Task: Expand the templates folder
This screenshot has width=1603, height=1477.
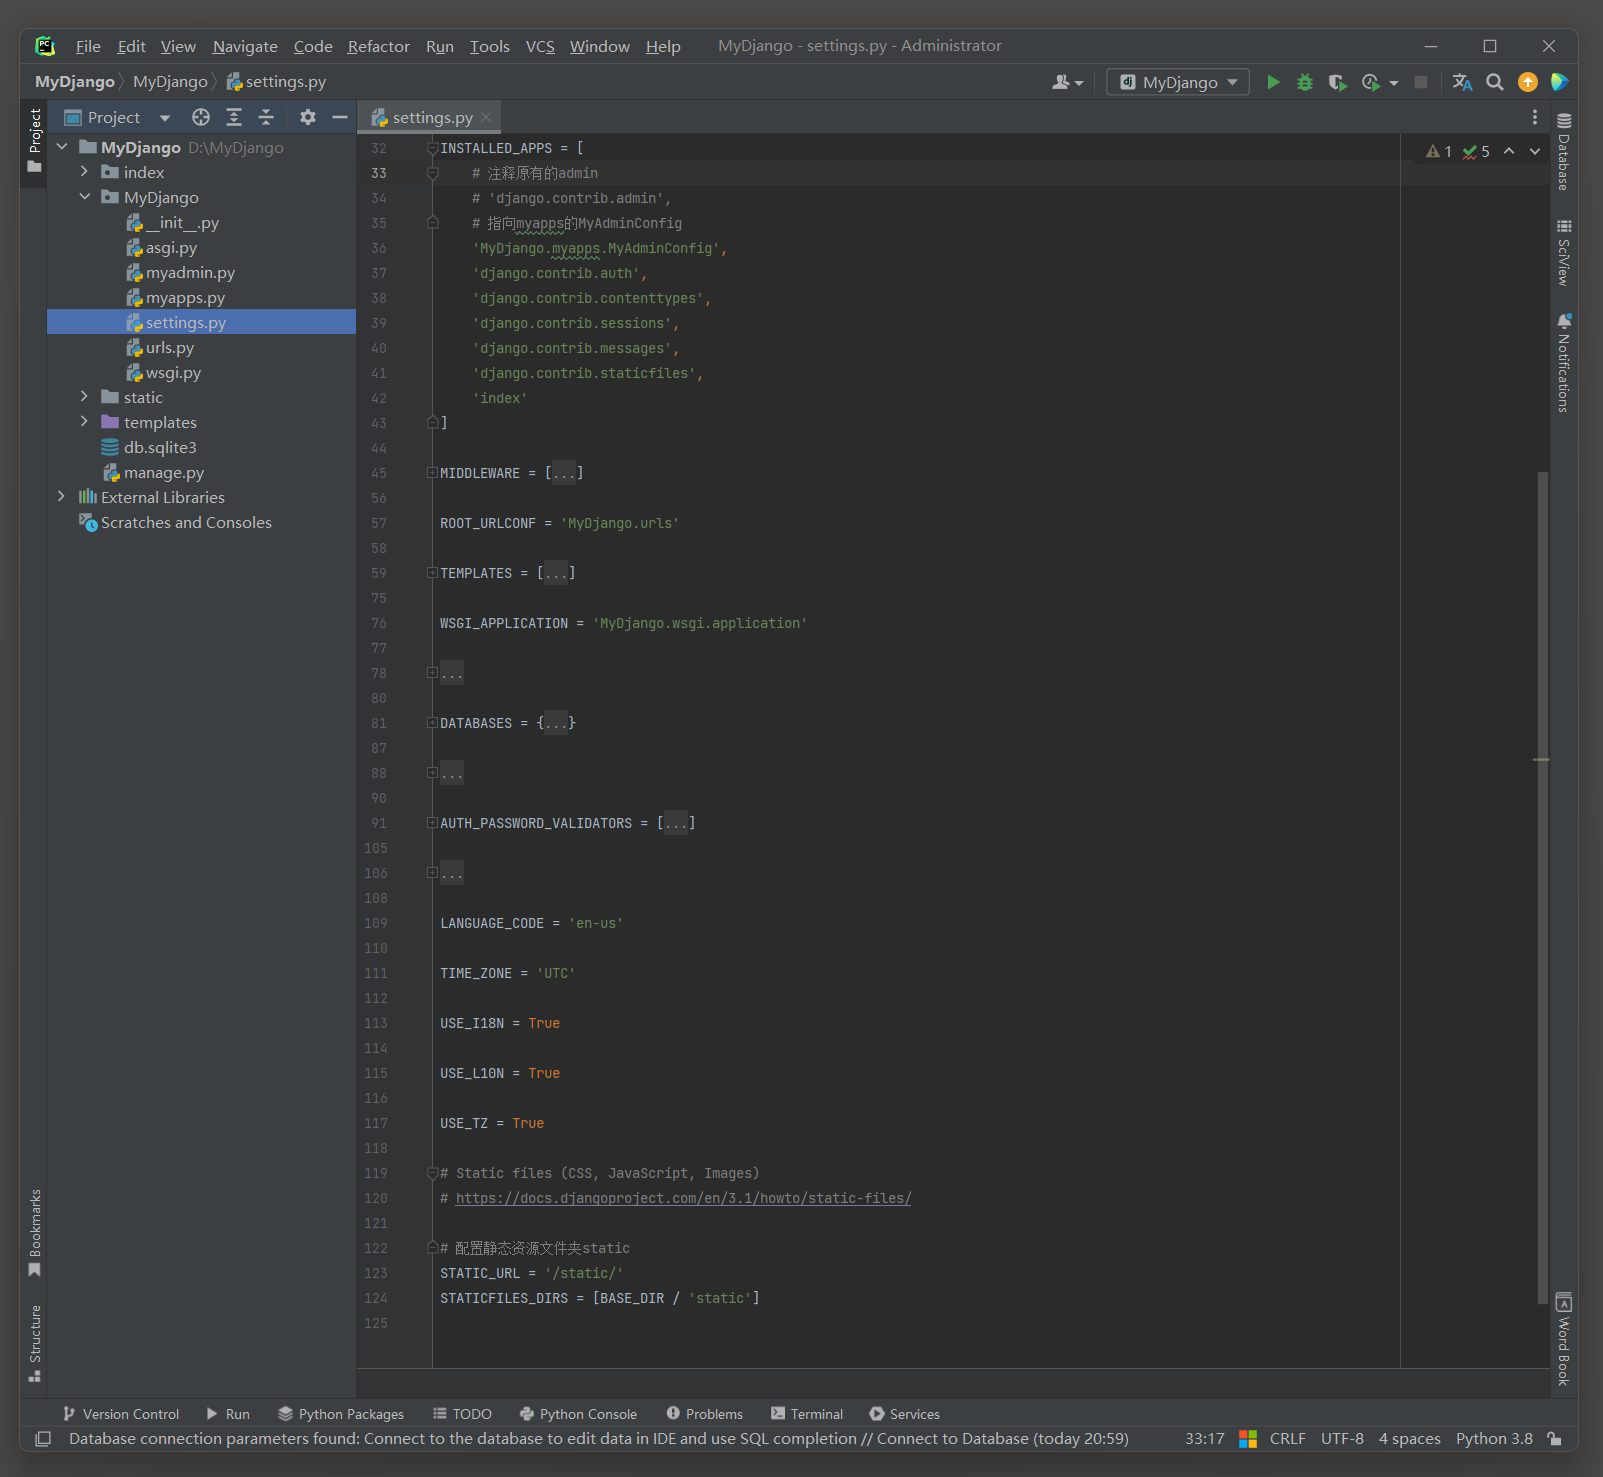Action: (85, 422)
